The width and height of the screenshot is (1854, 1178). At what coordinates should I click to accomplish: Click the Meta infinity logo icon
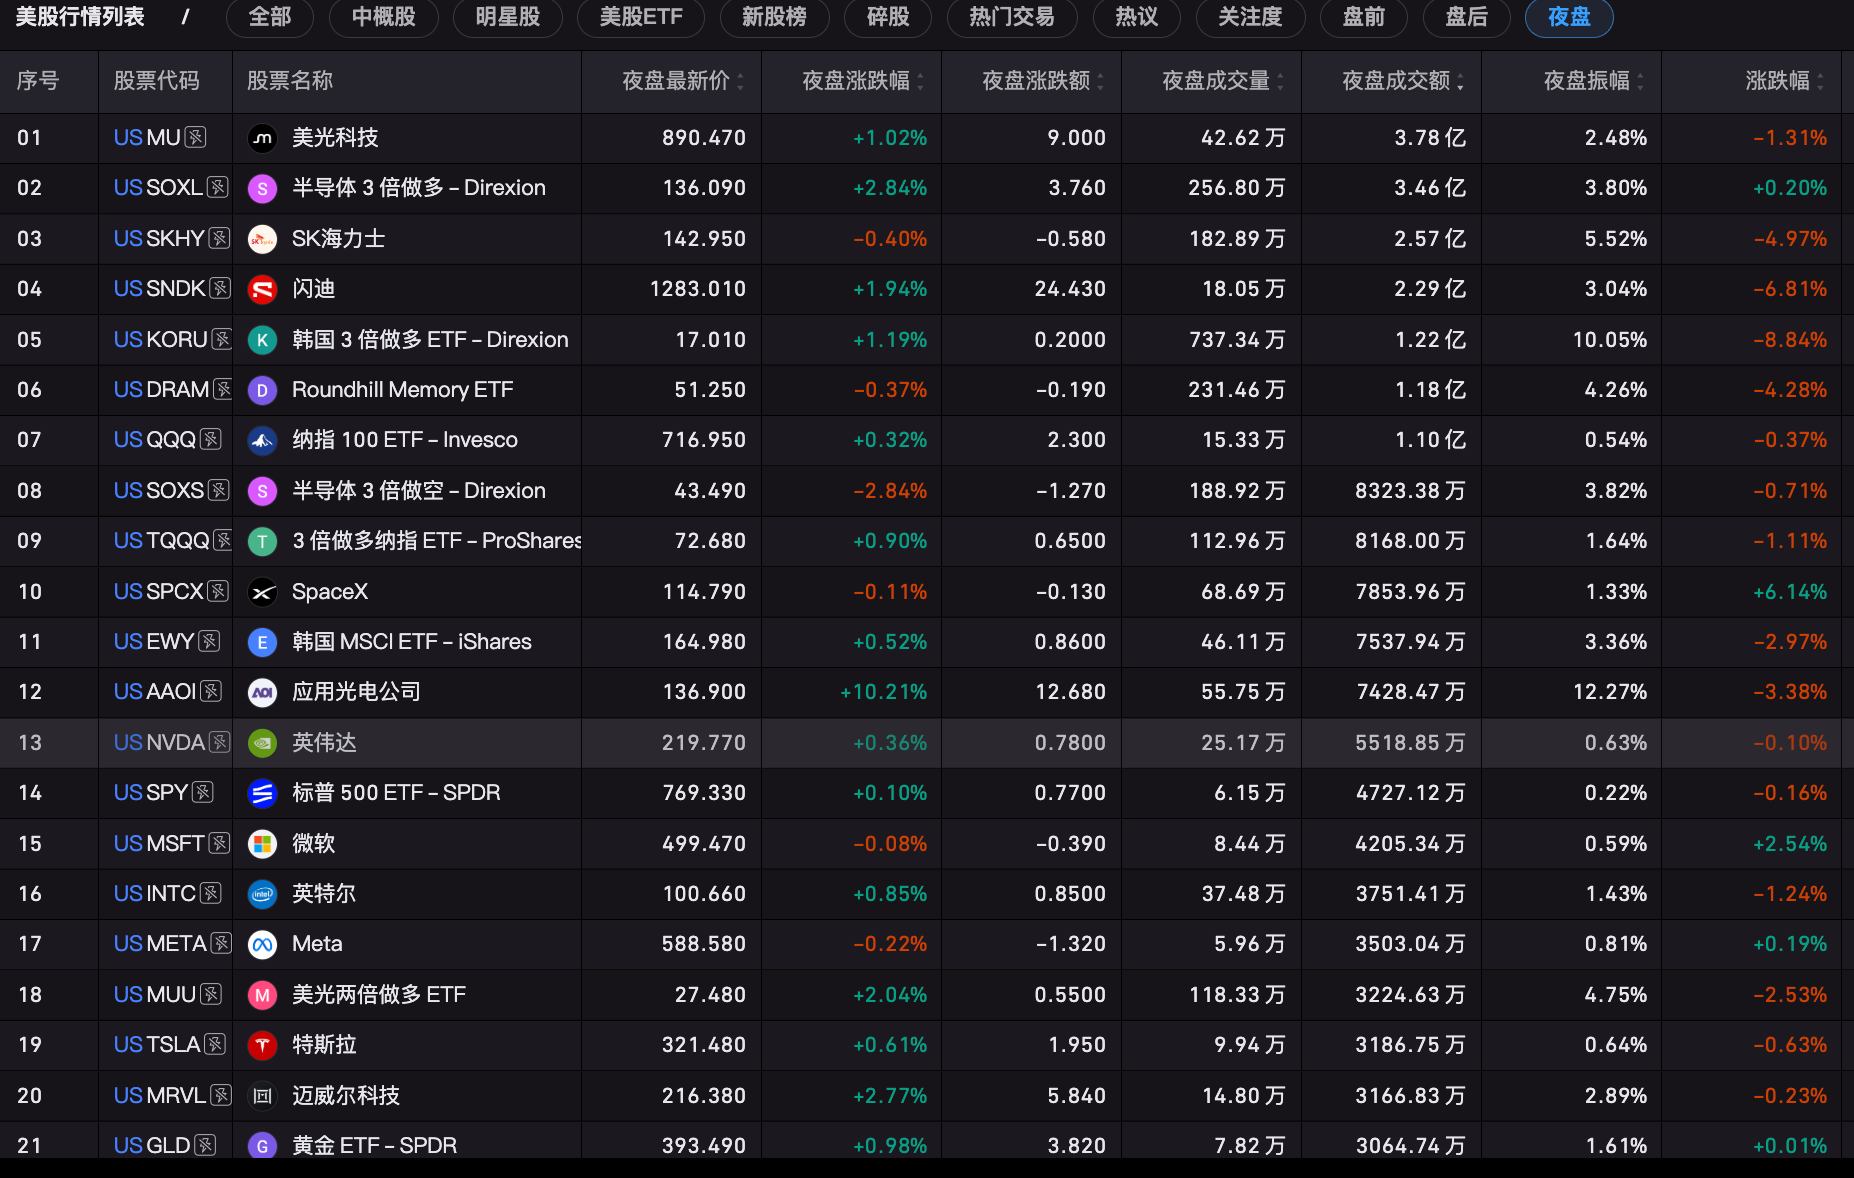pyautogui.click(x=262, y=944)
